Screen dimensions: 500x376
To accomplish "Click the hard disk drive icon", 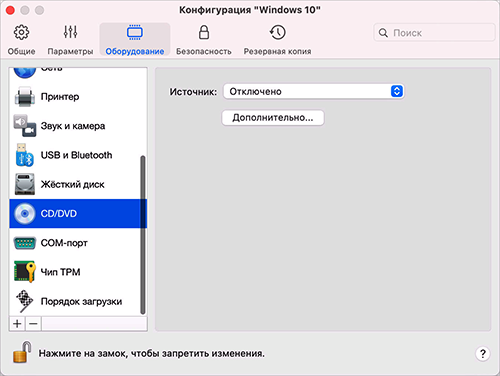I will (x=25, y=184).
